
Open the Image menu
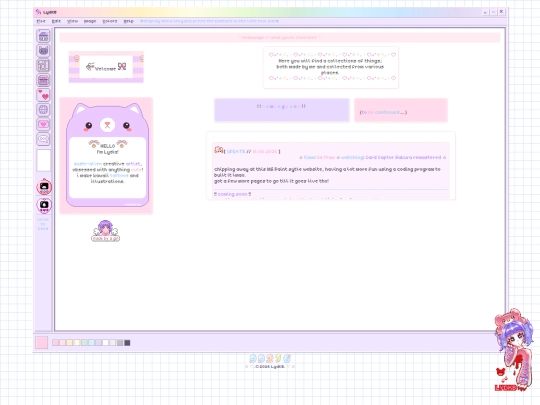tap(90, 21)
